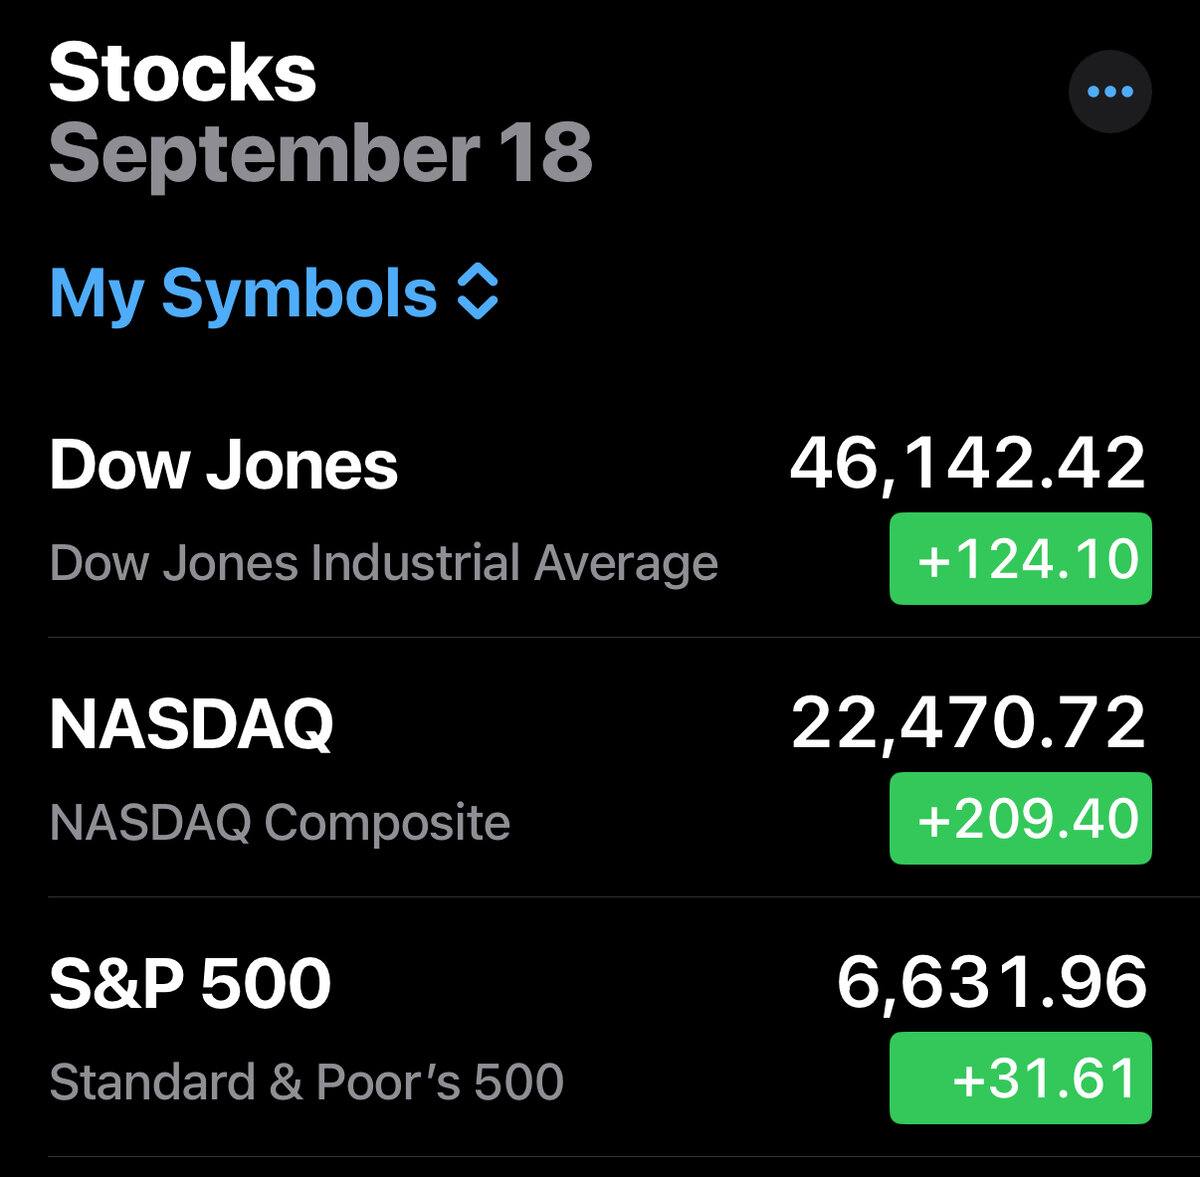1200x1177 pixels.
Task: Toggle the Dow Jones +124.10 change badge
Action: (x=1020, y=558)
